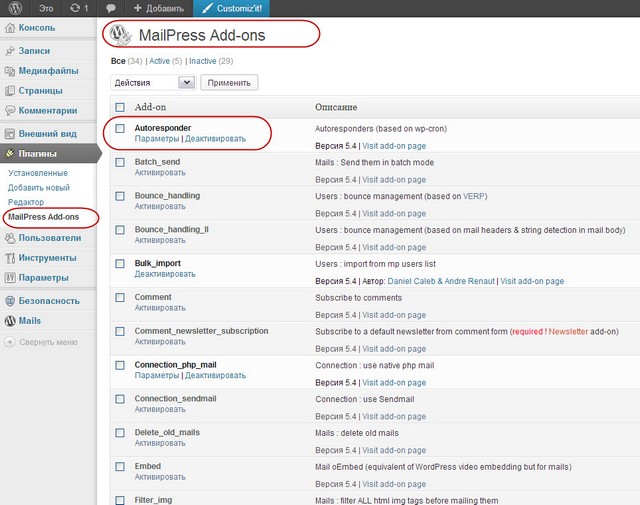Click the Страницы pages icon in sidebar
Screen dimensions: 640x505
(10, 91)
